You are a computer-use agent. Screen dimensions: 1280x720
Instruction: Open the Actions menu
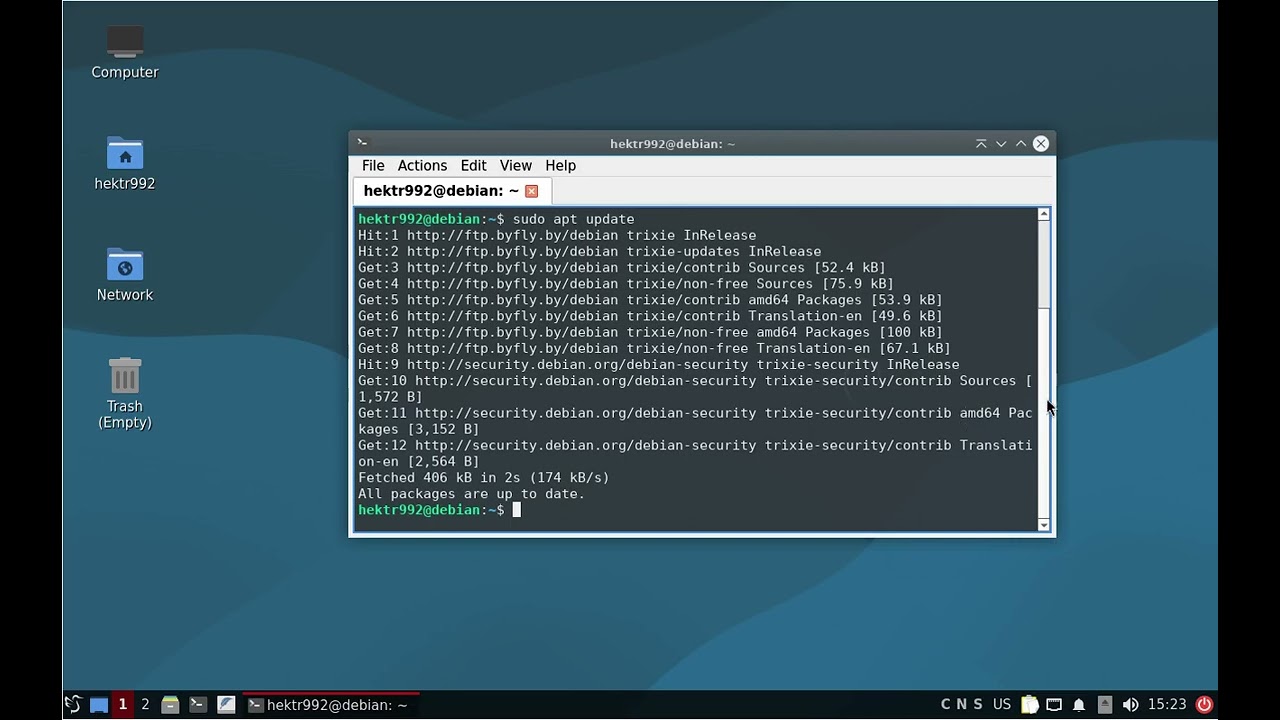pyautogui.click(x=422, y=165)
